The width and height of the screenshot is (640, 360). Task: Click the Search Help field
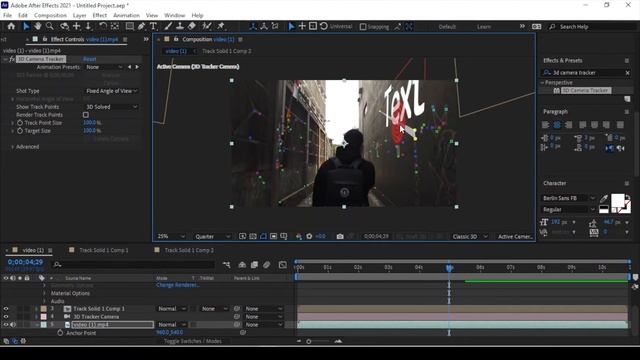[x=593, y=27]
